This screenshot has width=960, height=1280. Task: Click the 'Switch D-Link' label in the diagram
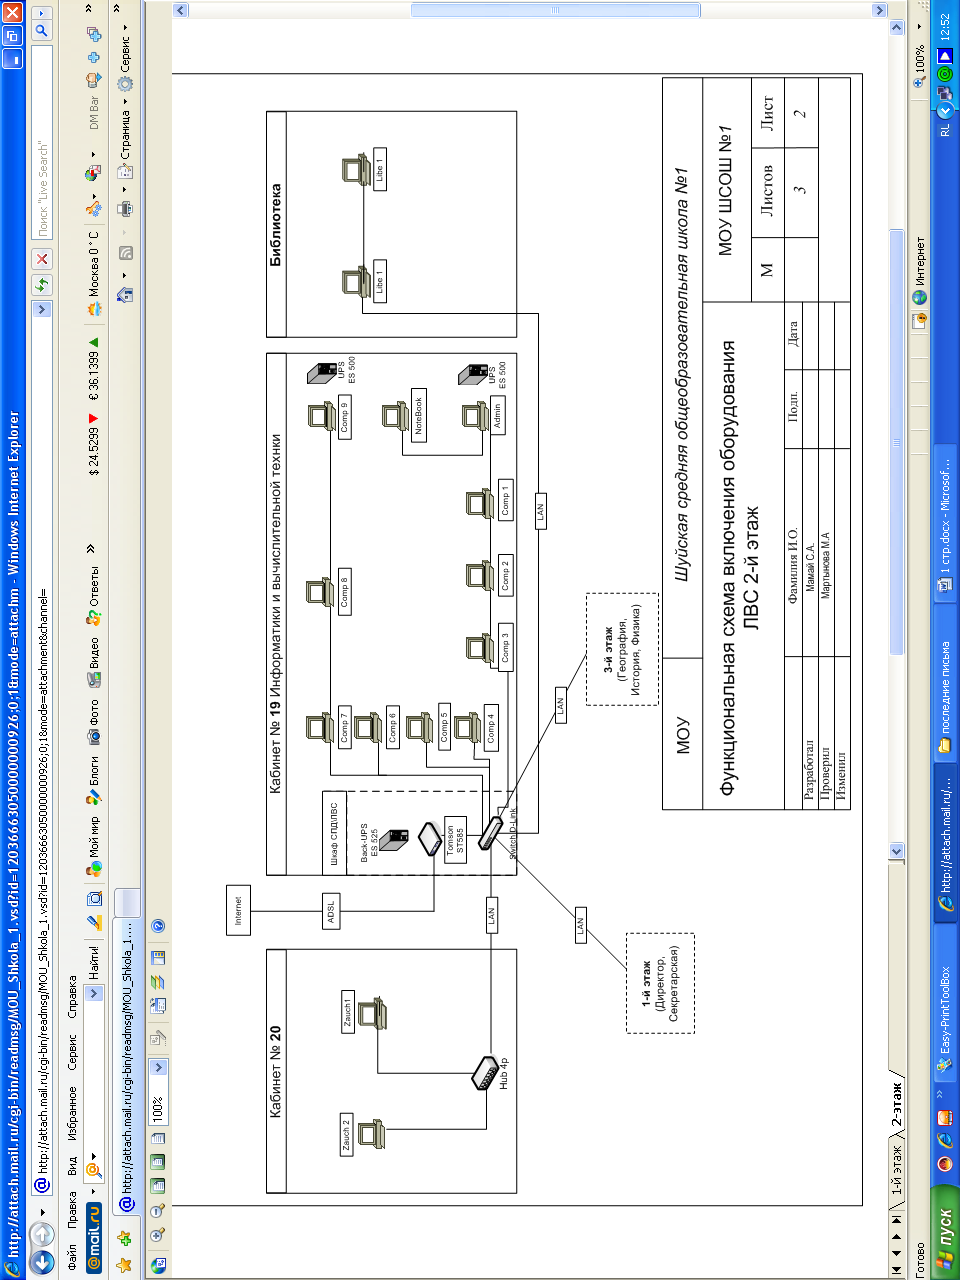coord(514,833)
